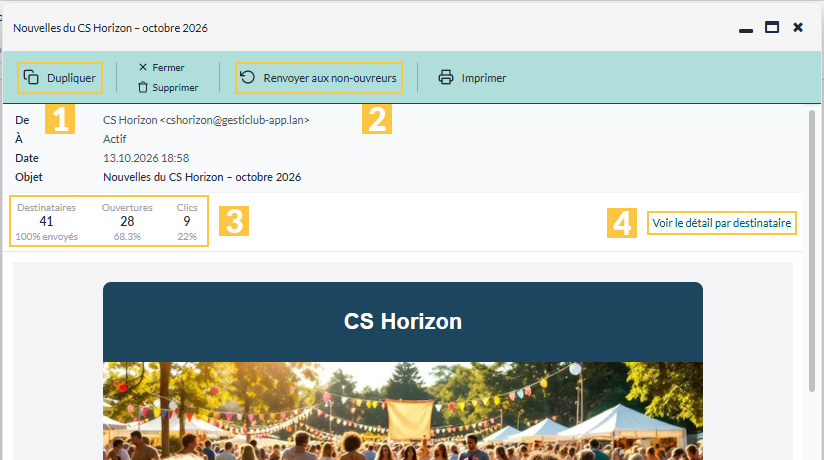Choose the Fermer toolbar label

[168, 67]
